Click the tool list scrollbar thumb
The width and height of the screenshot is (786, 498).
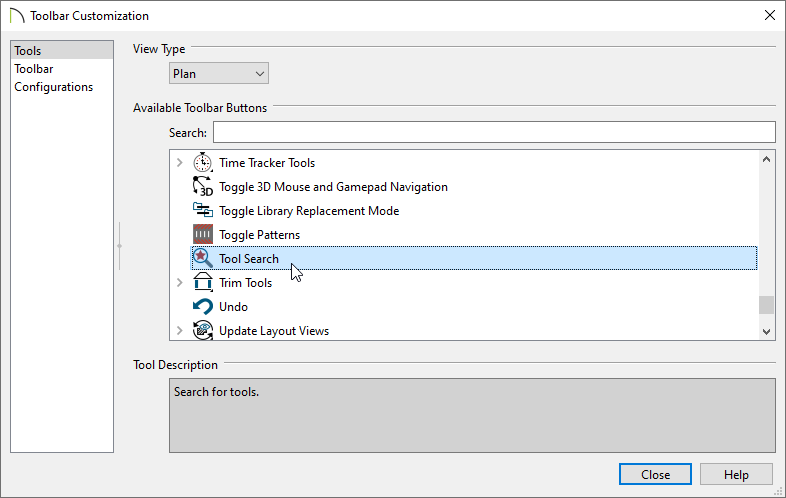pos(766,305)
